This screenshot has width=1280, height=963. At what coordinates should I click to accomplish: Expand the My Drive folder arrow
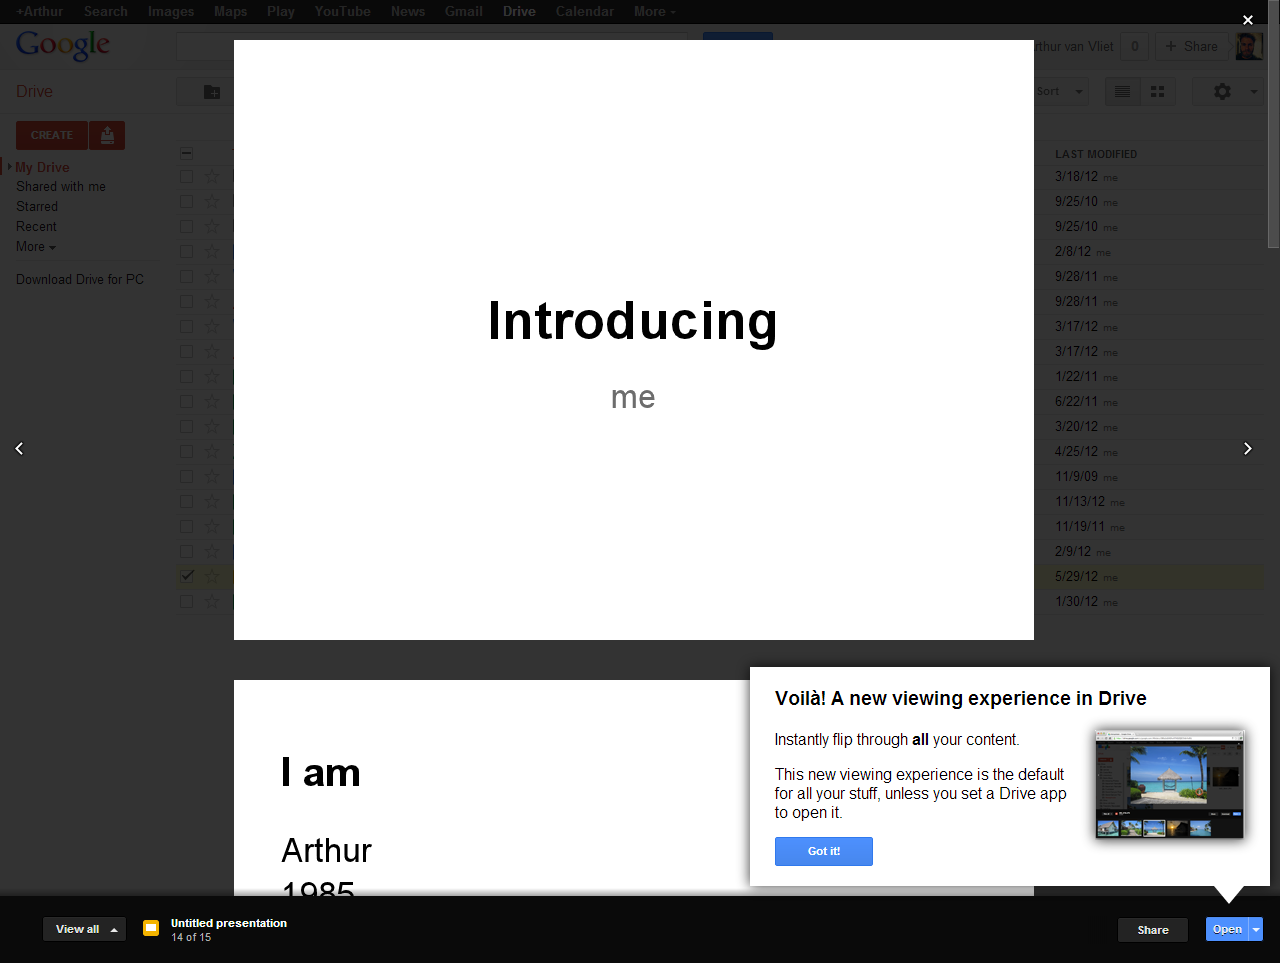pyautogui.click(x=10, y=167)
